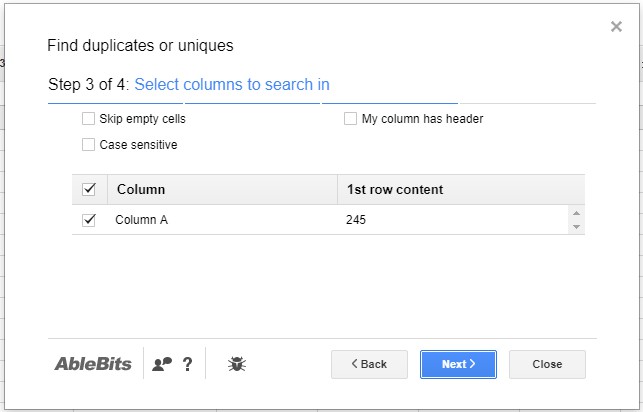Screen dimensions: 643x412
Task: Turn on Case sensitive matching
Action: tap(89, 145)
